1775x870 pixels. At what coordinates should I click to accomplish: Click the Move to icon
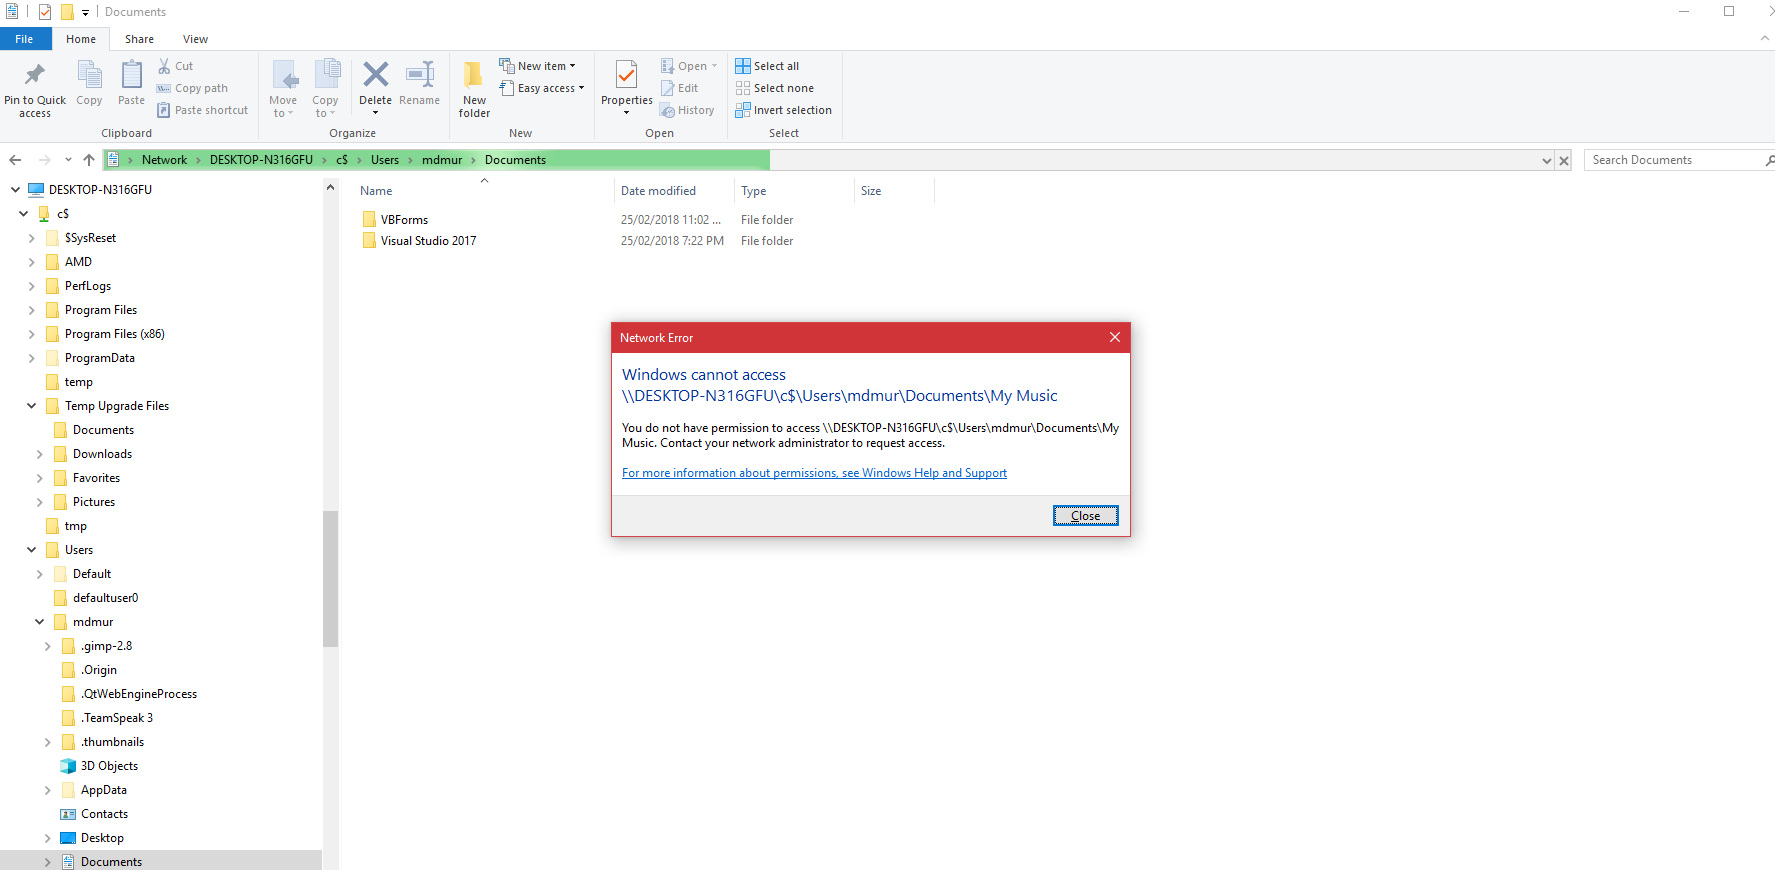[284, 76]
